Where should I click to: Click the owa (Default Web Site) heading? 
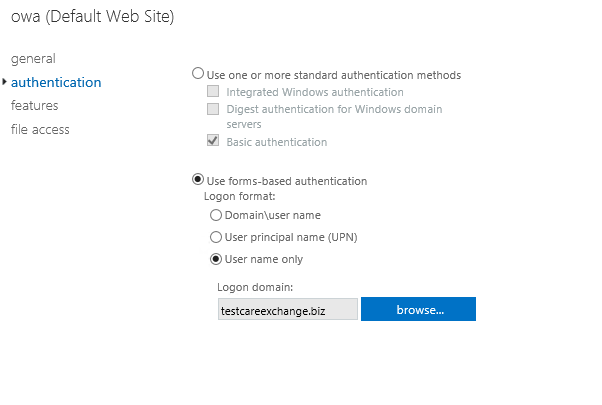[x=93, y=17]
